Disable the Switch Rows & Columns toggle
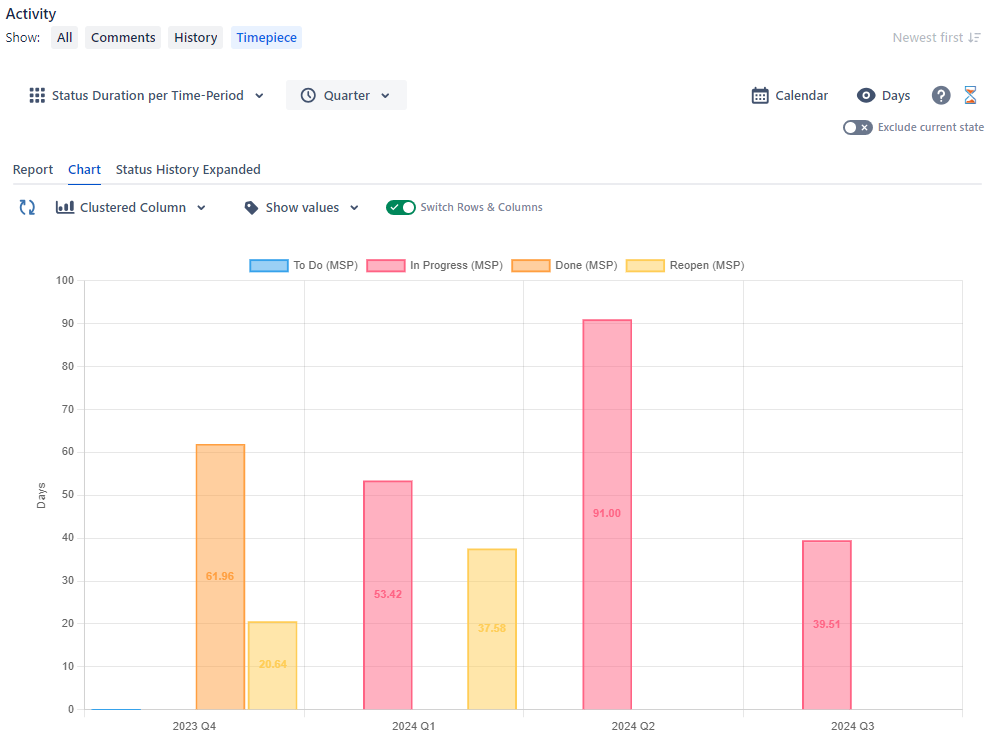The width and height of the screenshot is (992, 745). click(x=400, y=207)
